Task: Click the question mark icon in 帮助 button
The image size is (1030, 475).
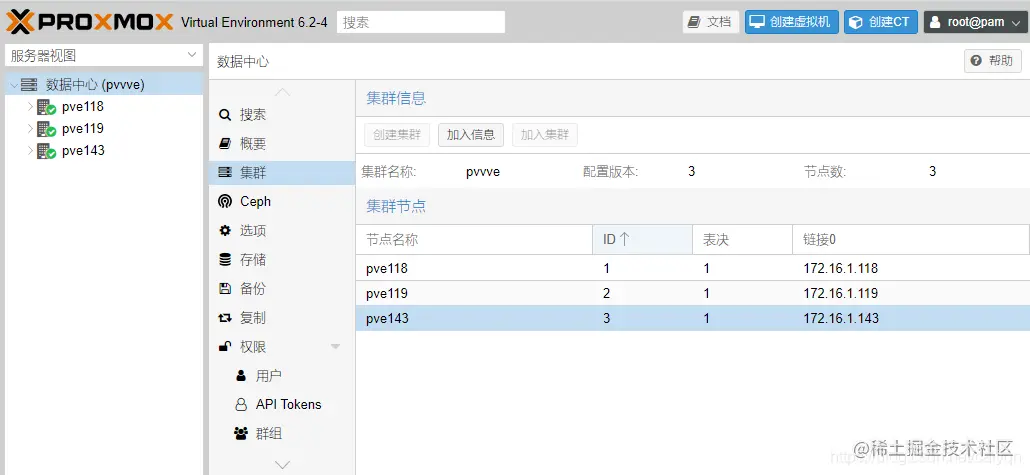Action: [x=976, y=61]
